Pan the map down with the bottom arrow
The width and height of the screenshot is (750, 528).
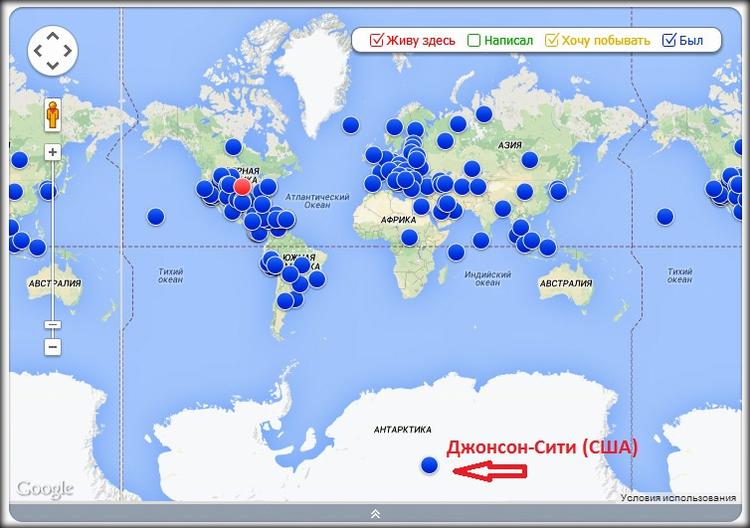point(52,67)
